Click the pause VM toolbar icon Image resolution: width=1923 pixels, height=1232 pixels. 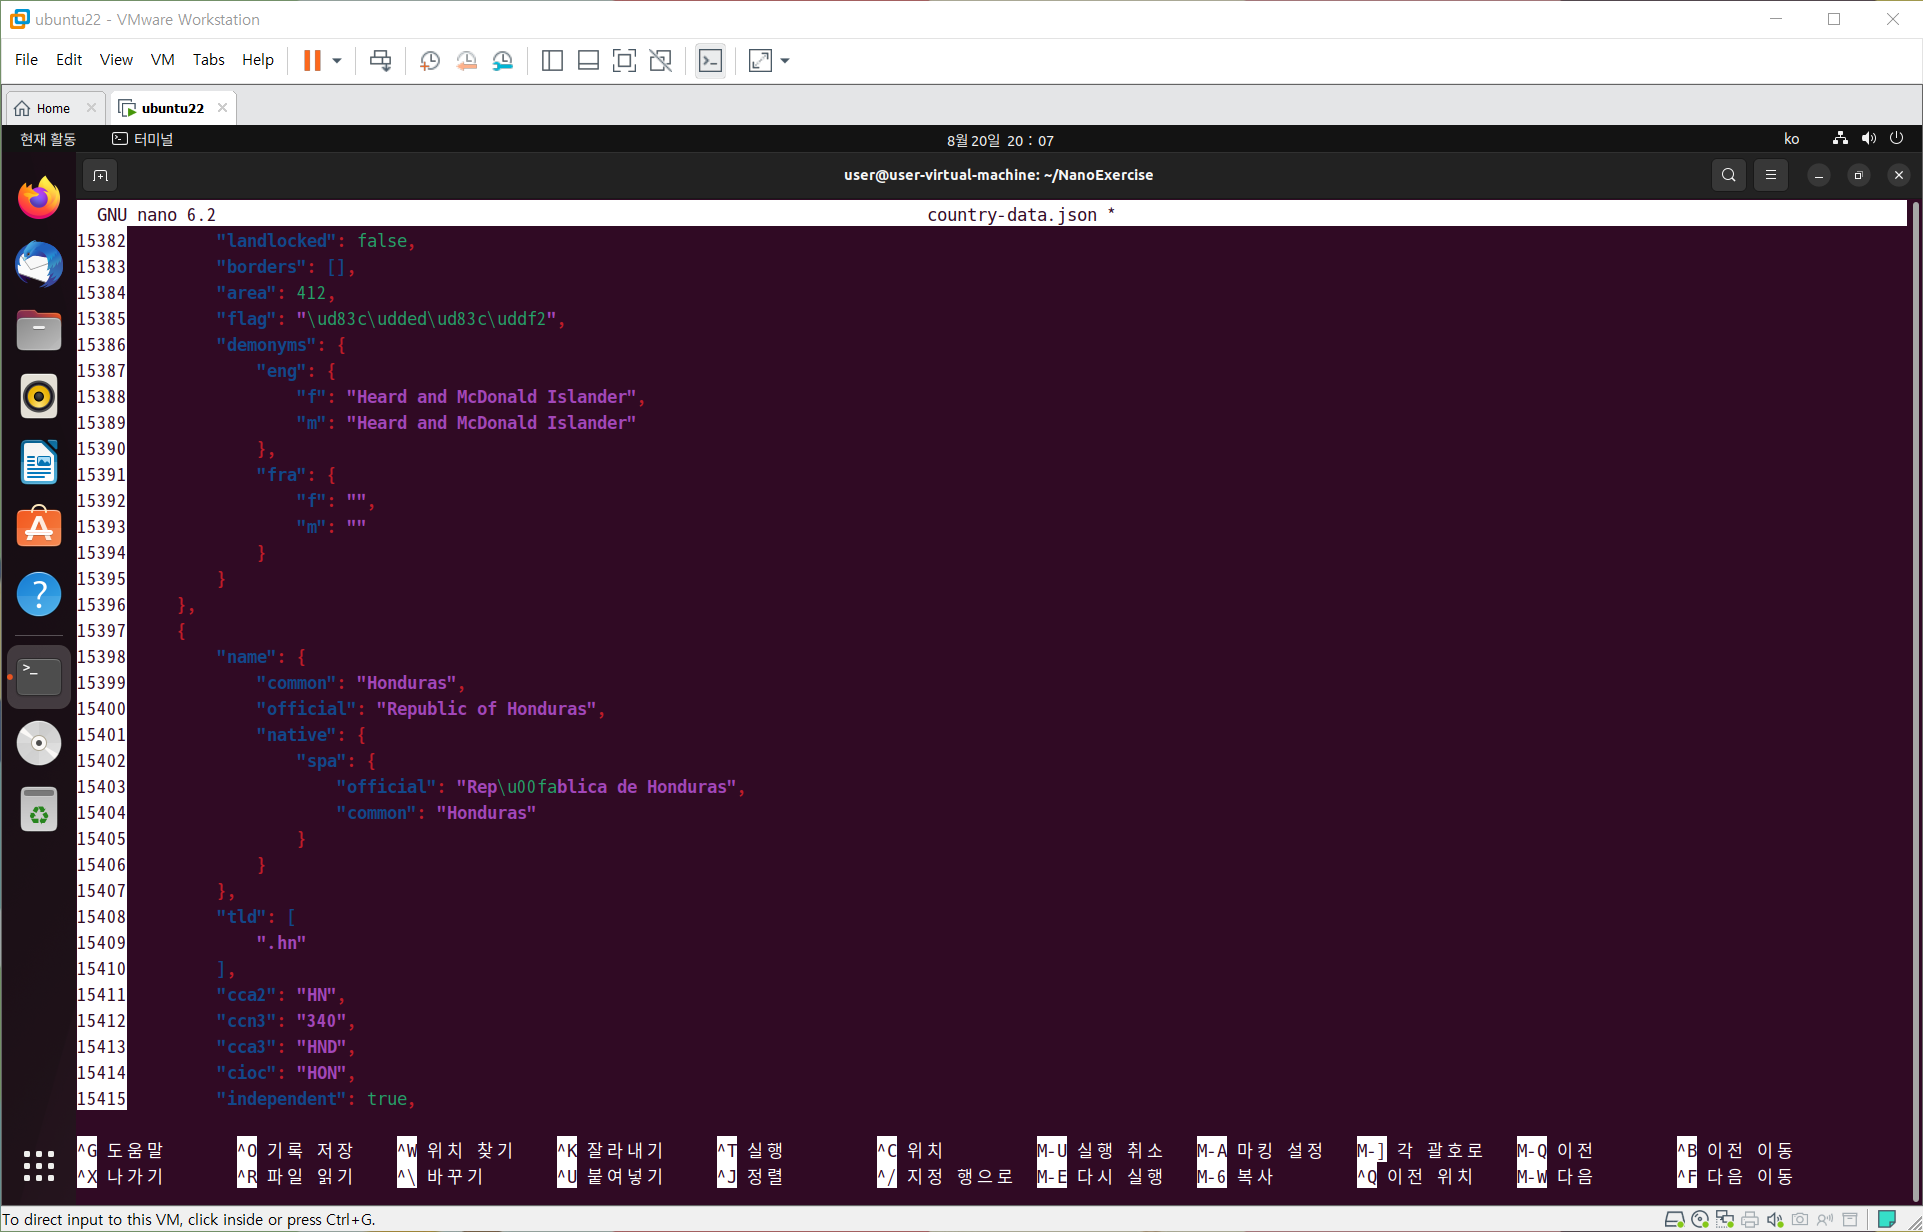(x=312, y=61)
